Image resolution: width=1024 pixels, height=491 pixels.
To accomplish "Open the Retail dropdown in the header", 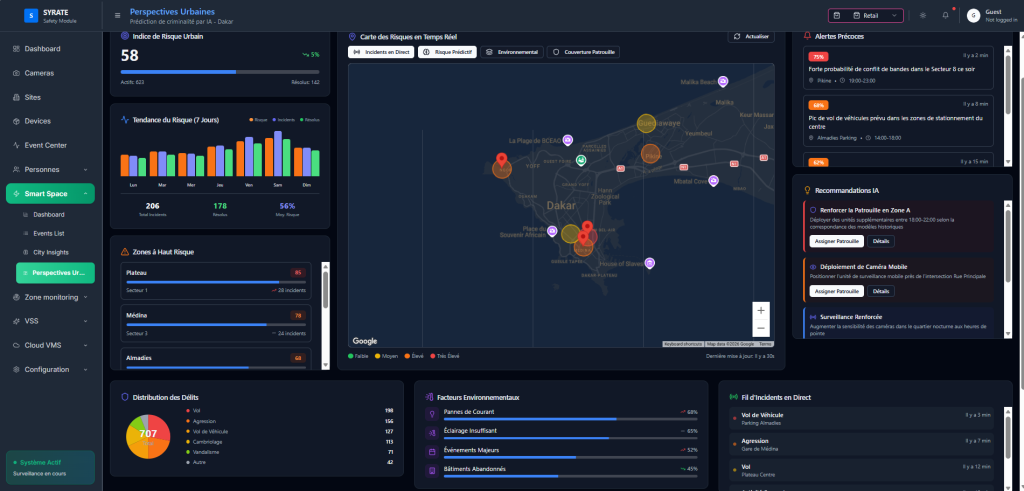I will (x=866, y=15).
